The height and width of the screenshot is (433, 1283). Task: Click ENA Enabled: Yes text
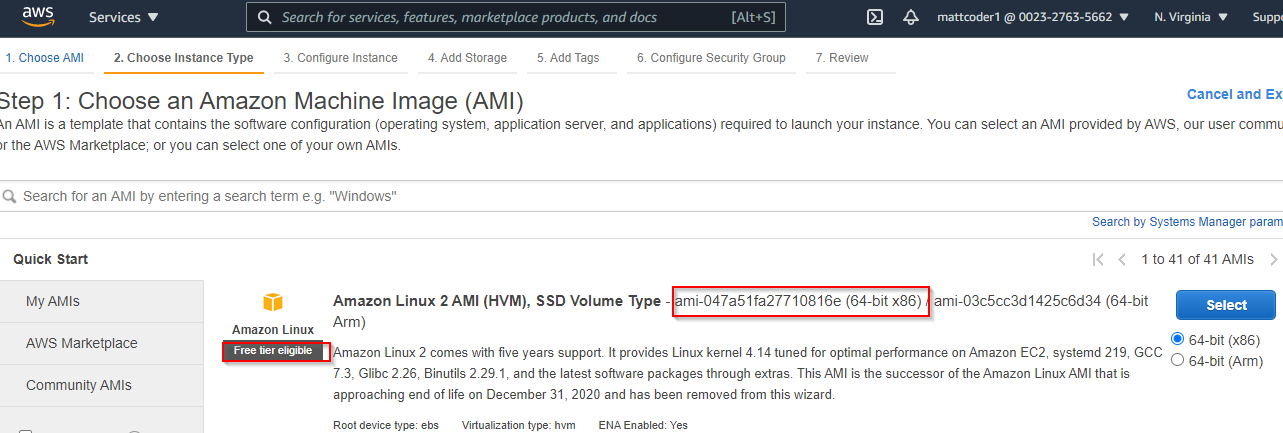pos(643,425)
